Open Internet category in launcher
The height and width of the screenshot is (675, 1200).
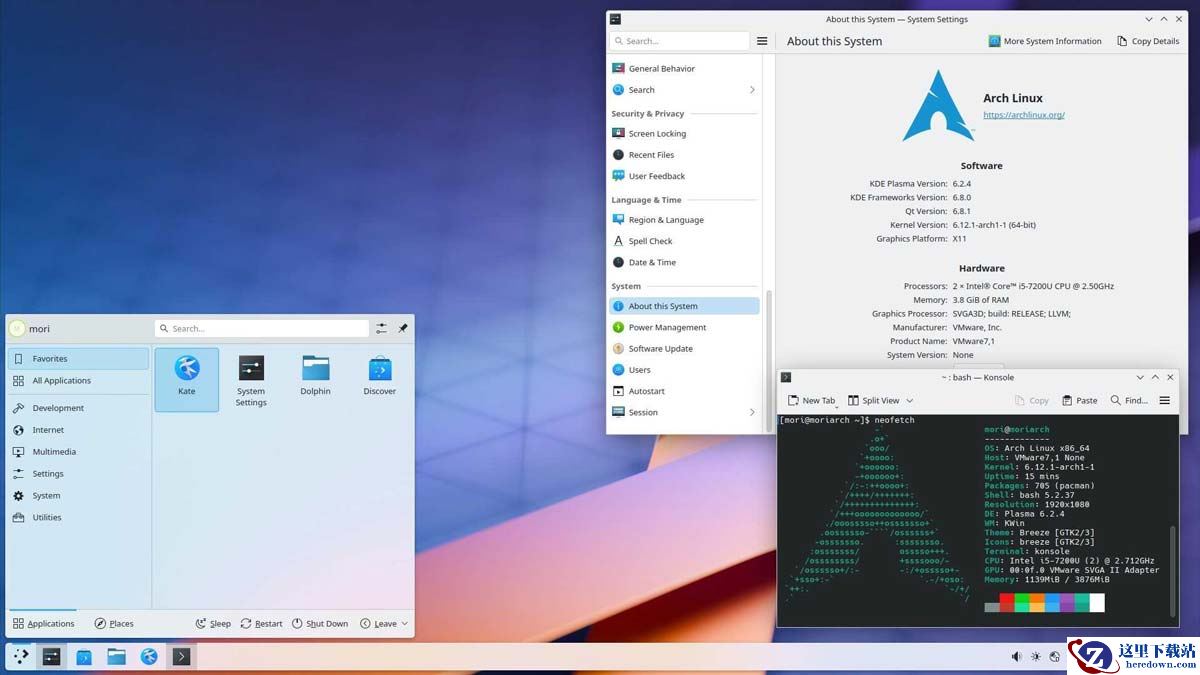(79, 430)
